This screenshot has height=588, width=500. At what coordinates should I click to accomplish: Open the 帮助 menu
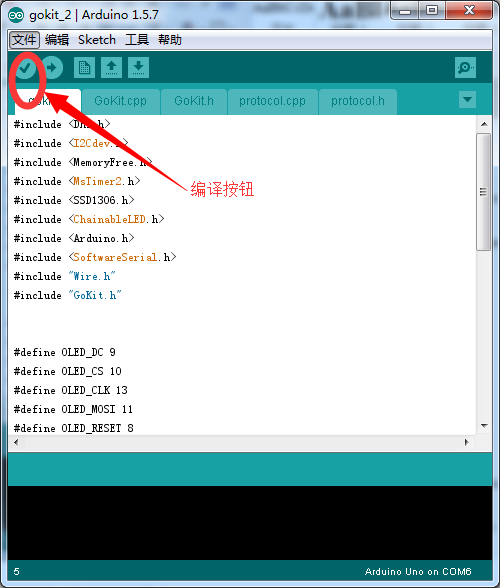click(x=170, y=40)
